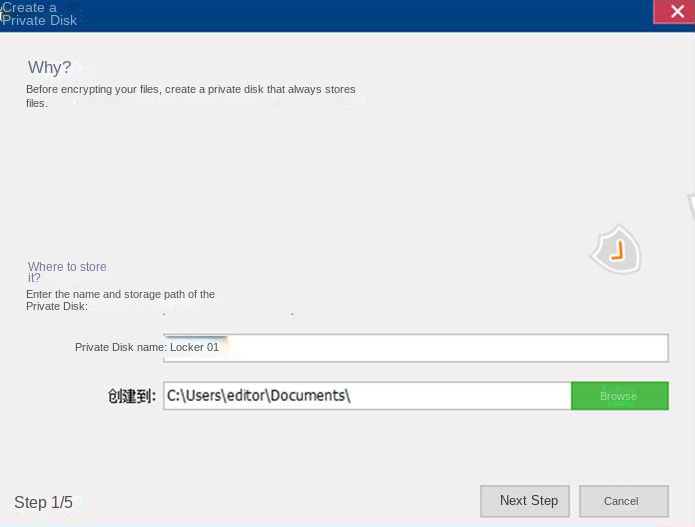The width and height of the screenshot is (695, 527).
Task: Click the 'Before encrypting your files' description
Action: tap(190, 96)
